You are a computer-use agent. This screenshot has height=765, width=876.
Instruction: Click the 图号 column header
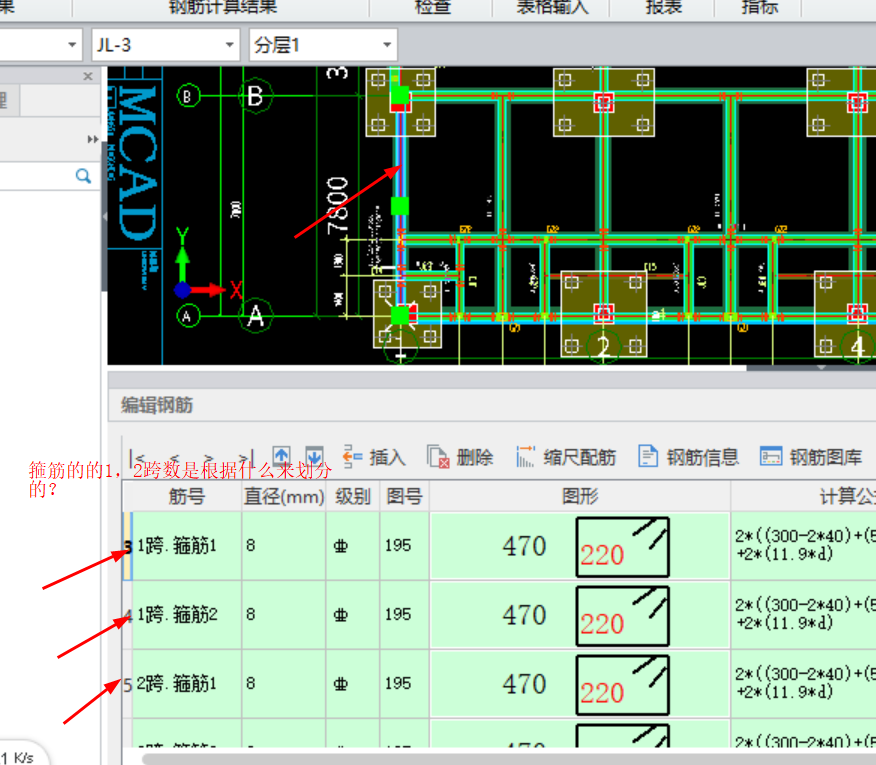coord(405,496)
